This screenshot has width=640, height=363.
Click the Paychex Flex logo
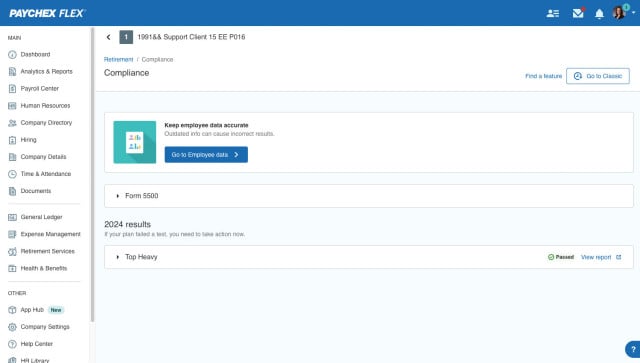[47, 13]
